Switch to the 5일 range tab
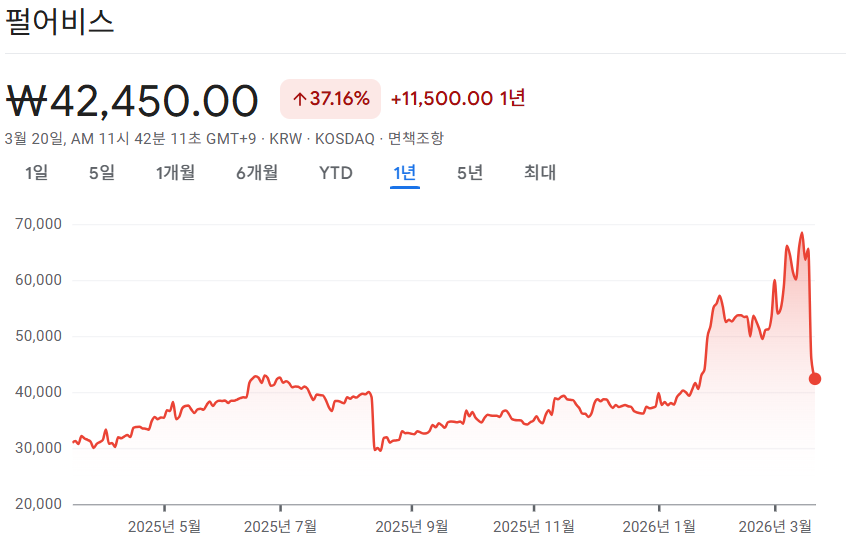This screenshot has width=846, height=555. point(101,173)
